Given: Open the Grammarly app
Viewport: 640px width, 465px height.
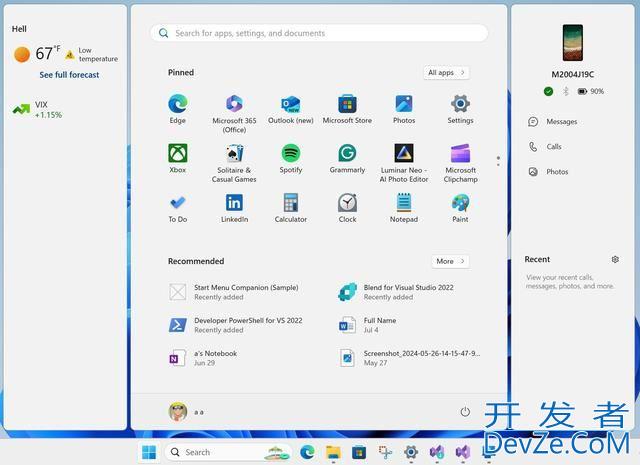Looking at the screenshot, I should [x=347, y=158].
